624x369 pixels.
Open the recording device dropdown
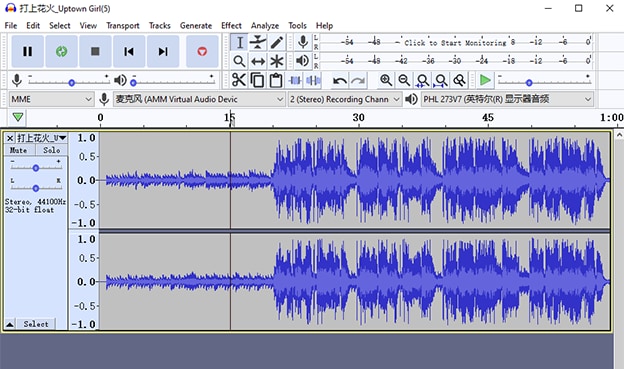coord(199,99)
